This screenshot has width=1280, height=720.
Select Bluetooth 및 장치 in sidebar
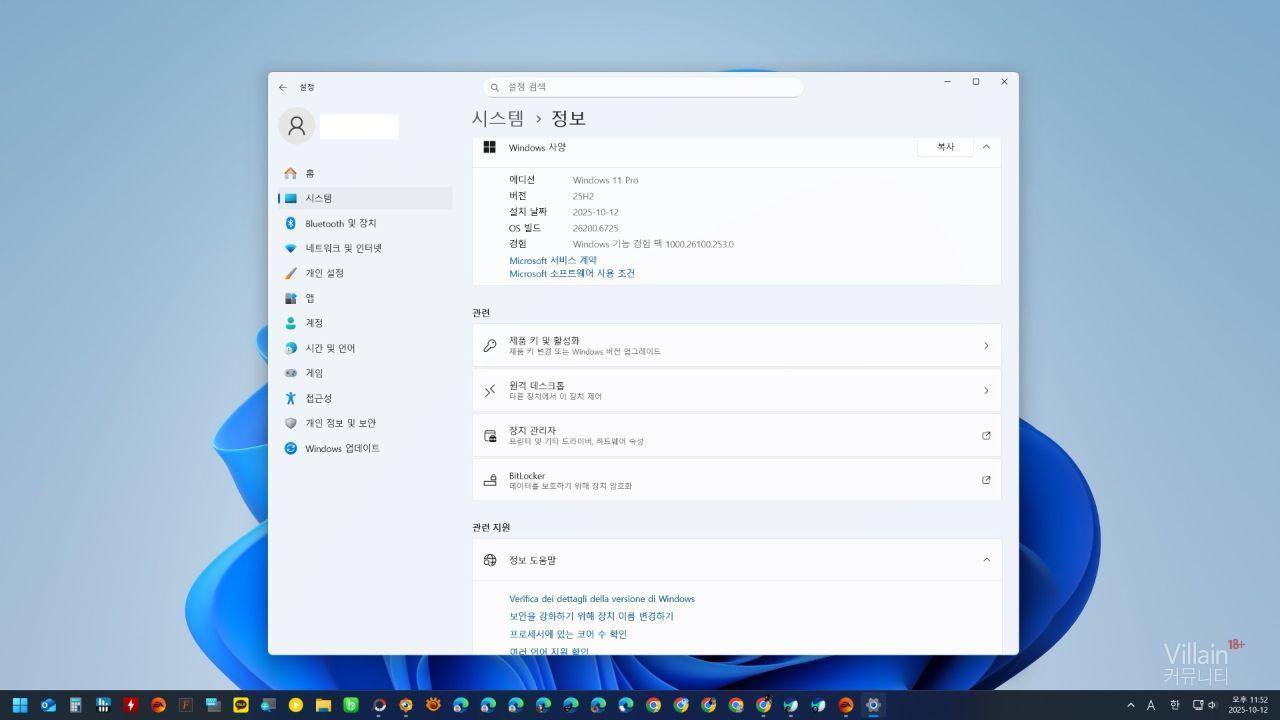[x=340, y=223]
